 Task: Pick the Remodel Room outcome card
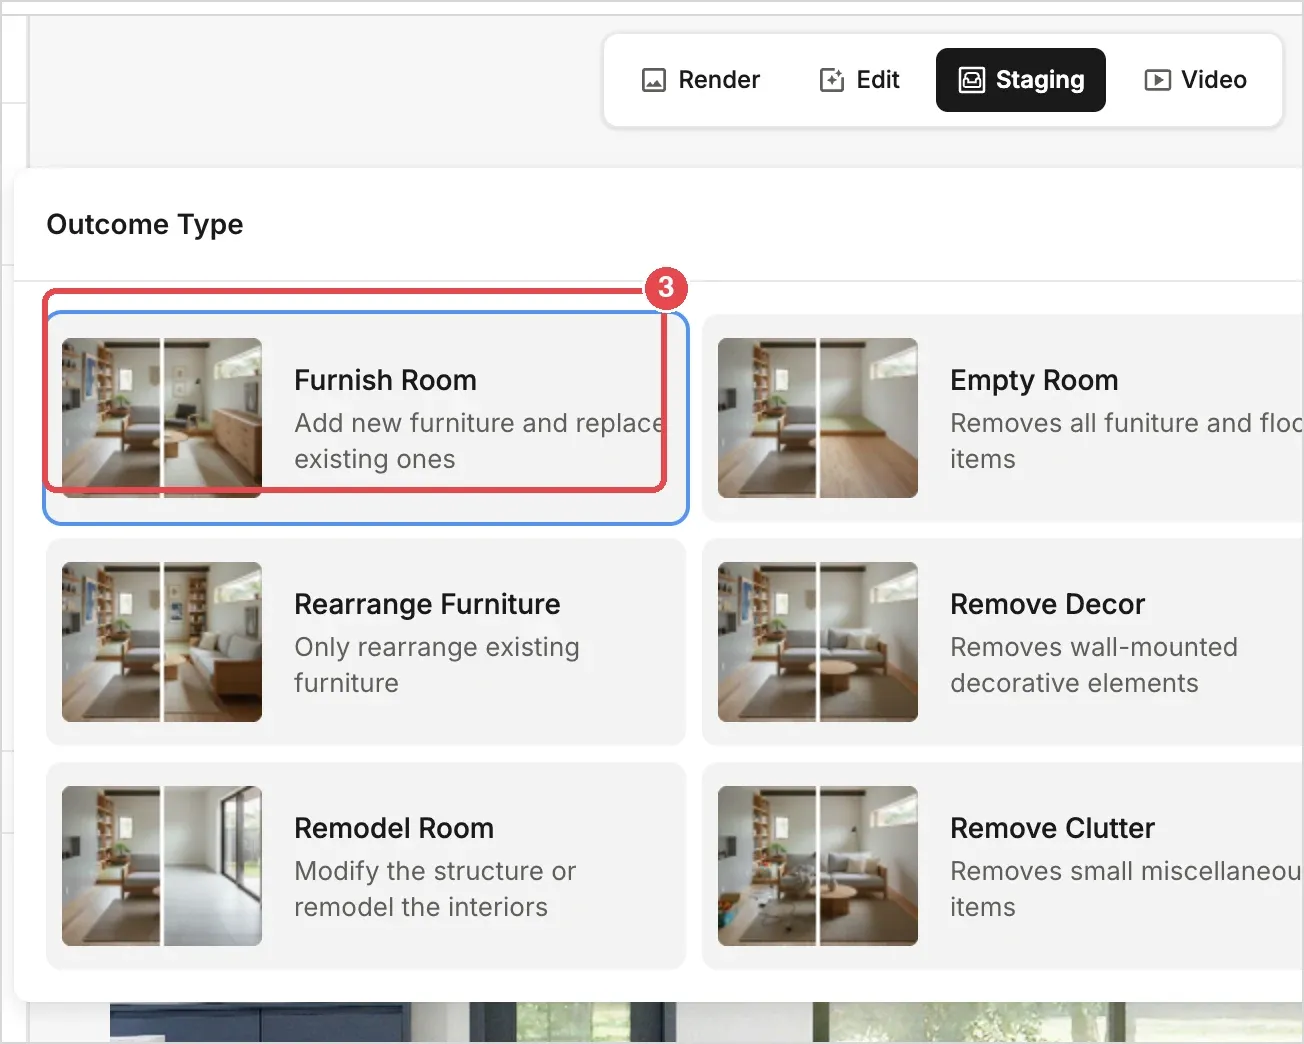tap(366, 866)
